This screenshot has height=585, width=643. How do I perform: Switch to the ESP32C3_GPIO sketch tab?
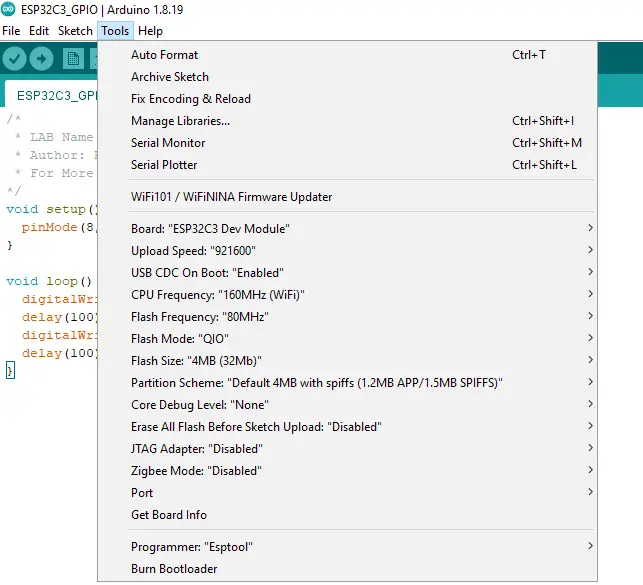[55, 96]
